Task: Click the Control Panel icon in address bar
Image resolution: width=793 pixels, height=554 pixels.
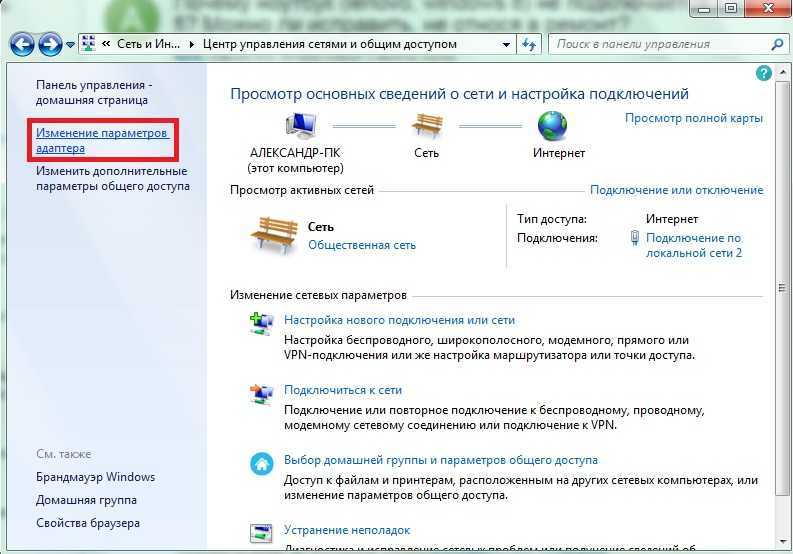Action: (89, 44)
